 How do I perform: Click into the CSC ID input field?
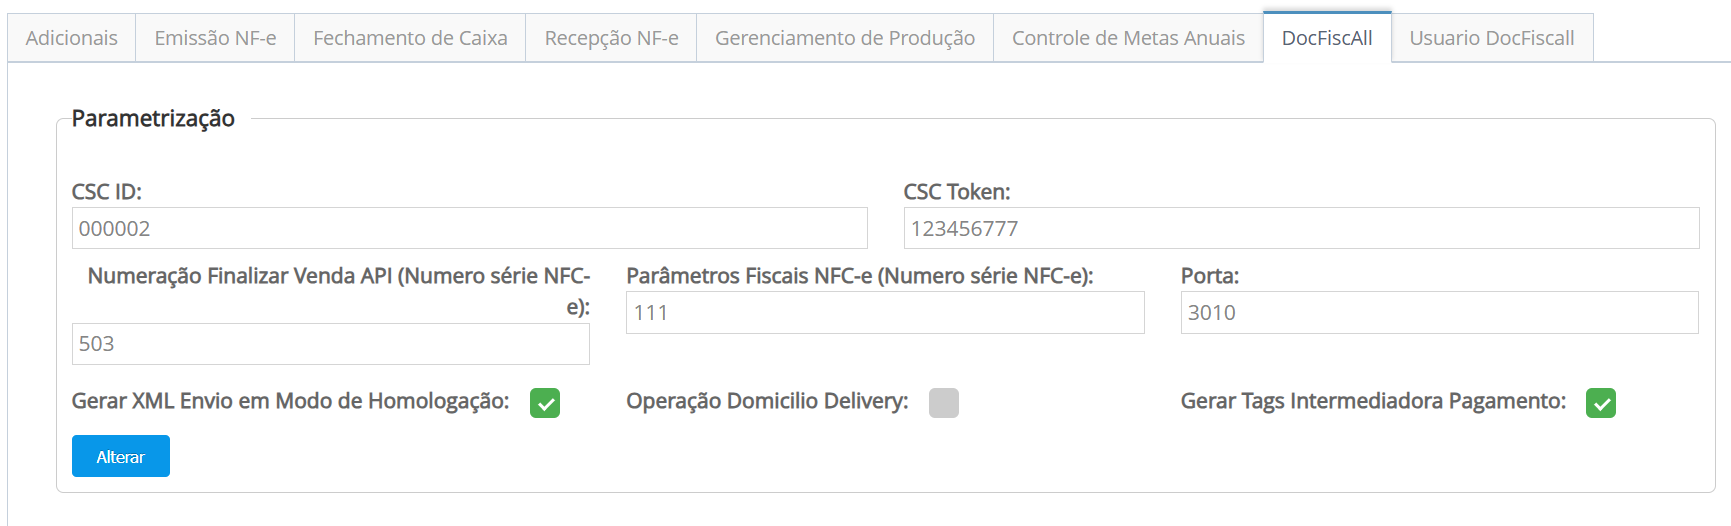(x=469, y=229)
